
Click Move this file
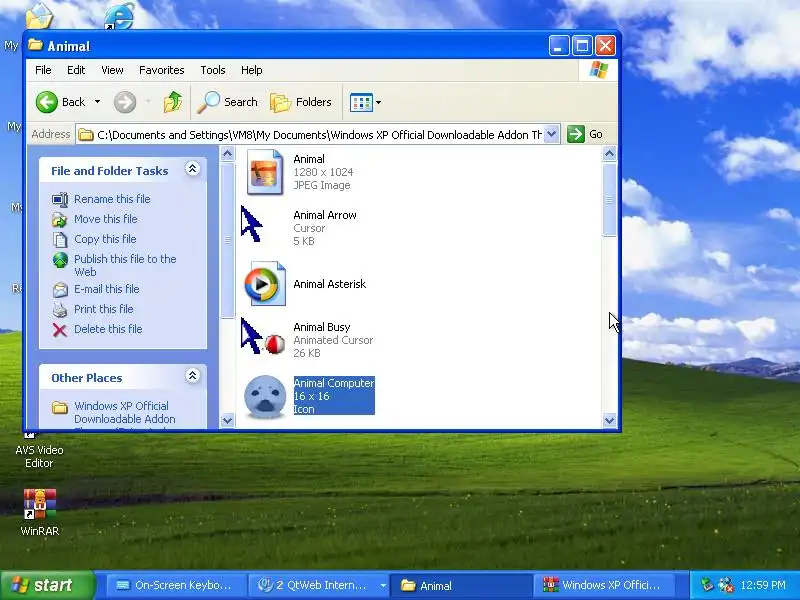pyautogui.click(x=106, y=219)
